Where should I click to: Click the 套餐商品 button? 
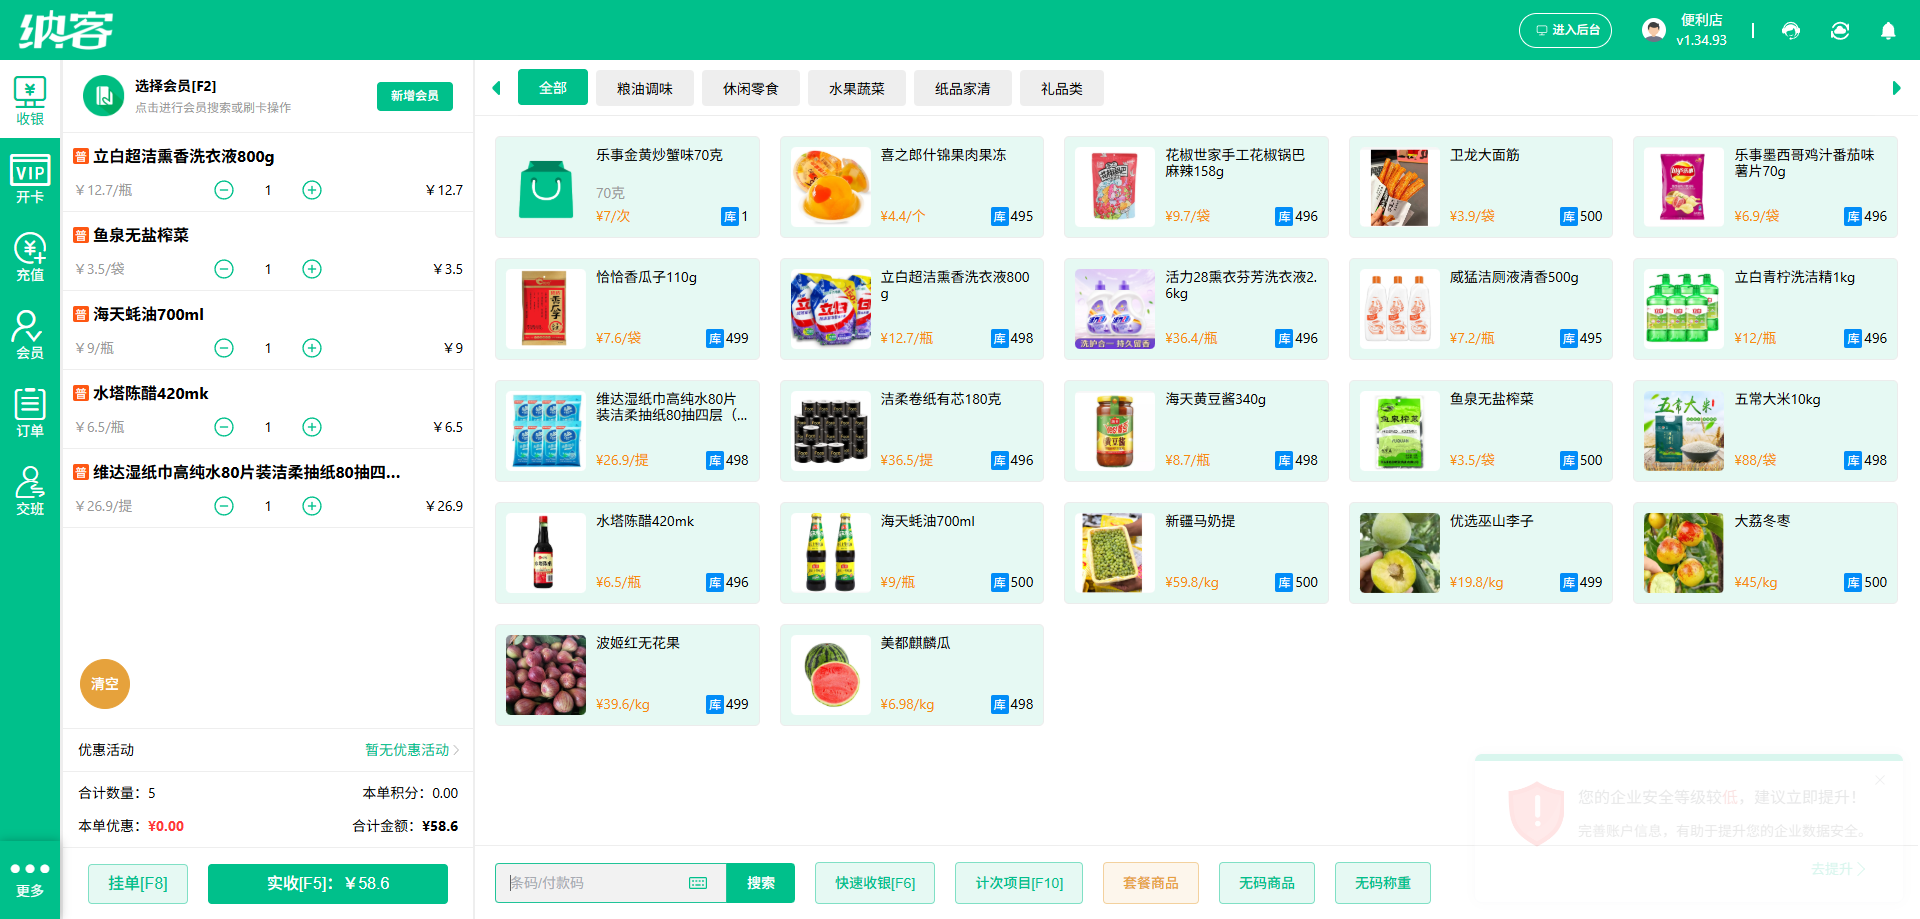click(x=1151, y=883)
